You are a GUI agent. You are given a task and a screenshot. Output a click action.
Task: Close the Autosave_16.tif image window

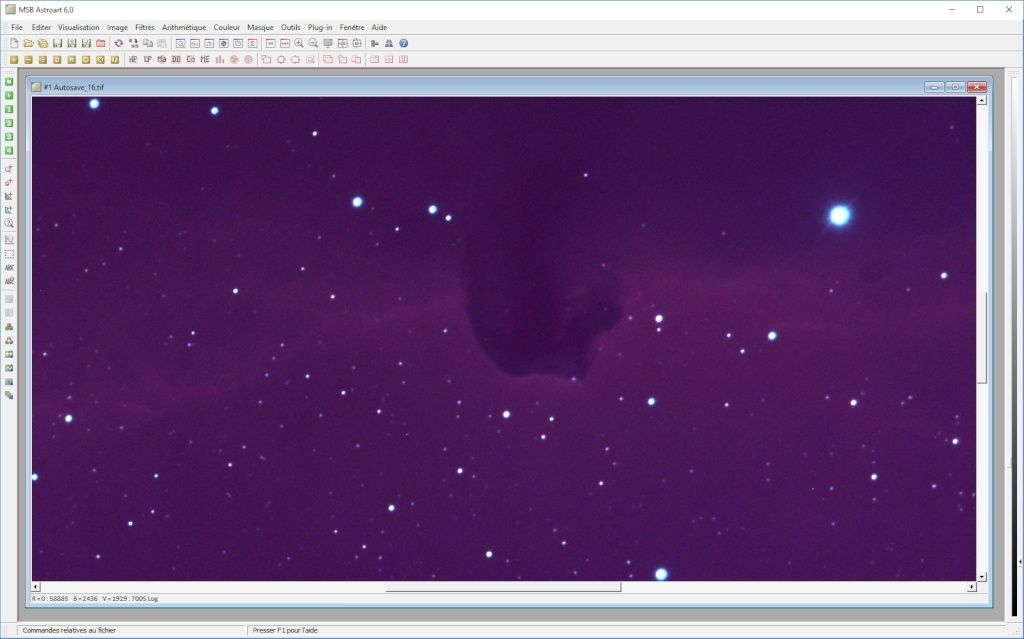(x=977, y=87)
